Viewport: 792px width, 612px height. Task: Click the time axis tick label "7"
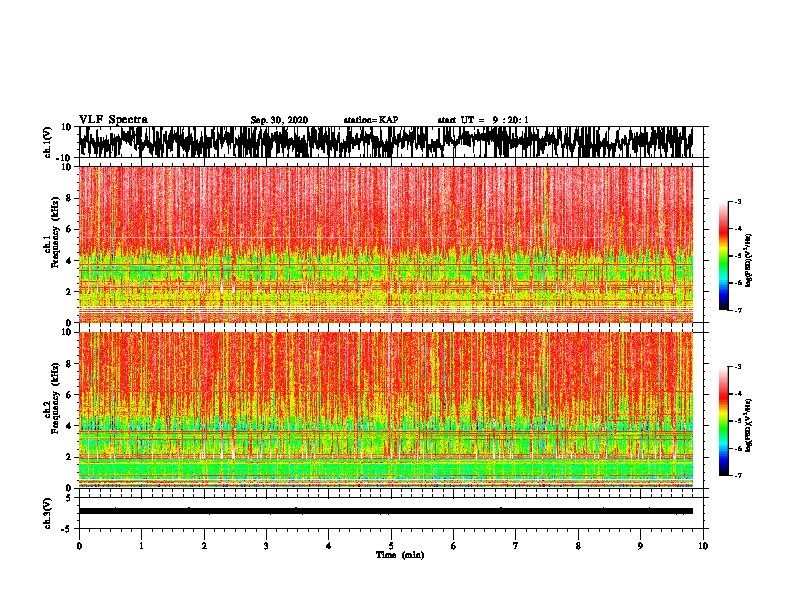coord(516,546)
